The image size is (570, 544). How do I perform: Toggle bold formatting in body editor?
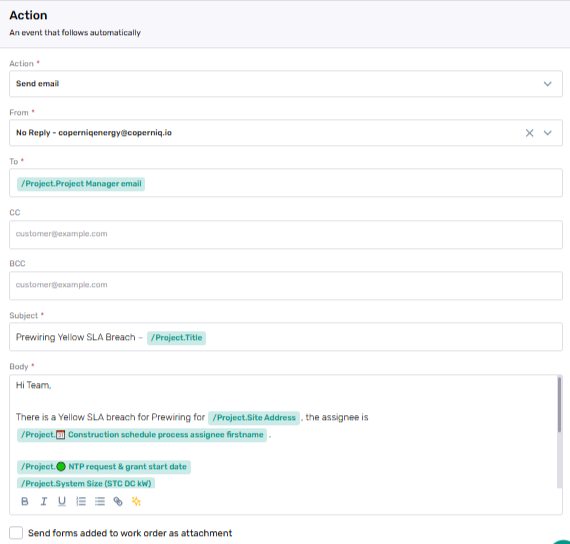click(25, 501)
